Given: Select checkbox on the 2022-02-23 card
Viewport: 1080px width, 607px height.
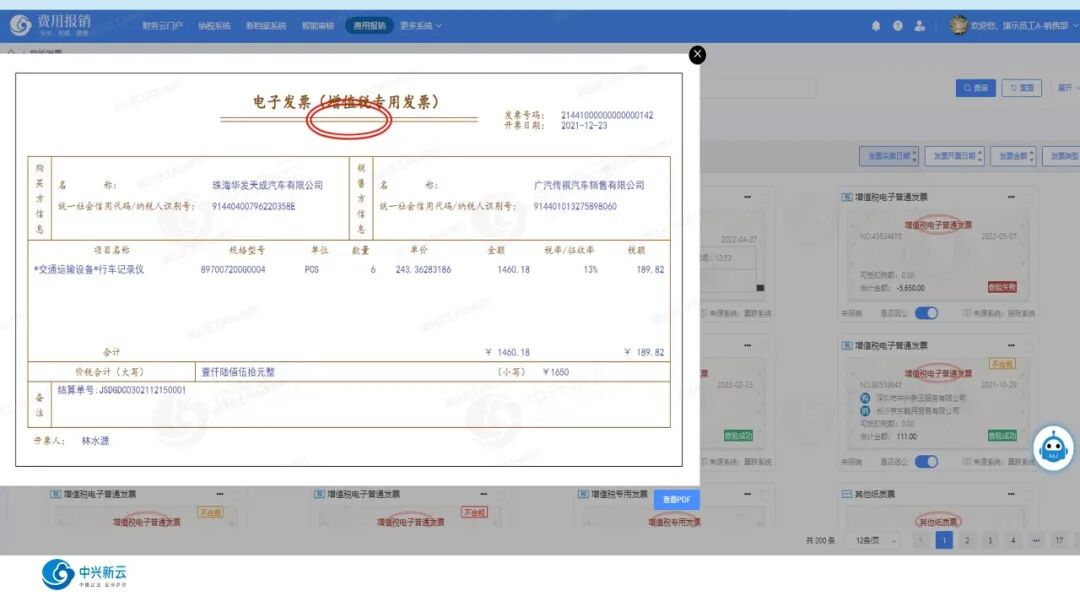Looking at the screenshot, I should click(x=766, y=346).
